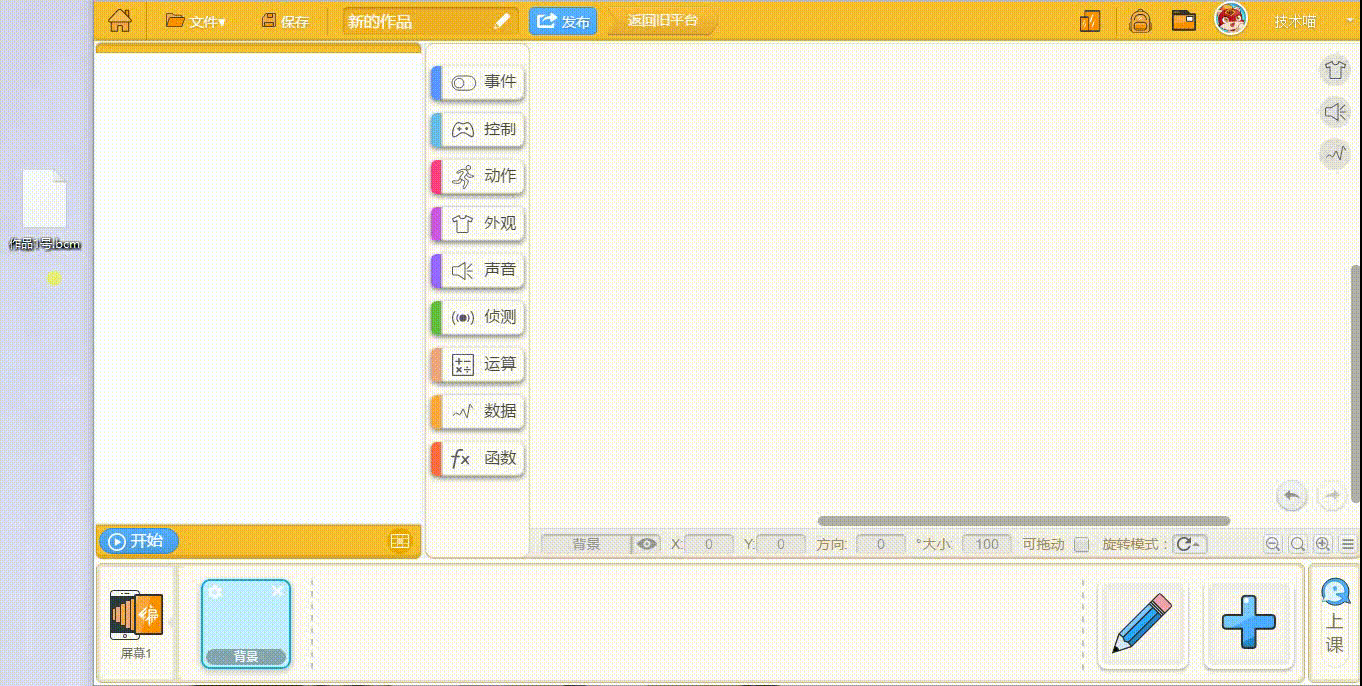The height and width of the screenshot is (686, 1362).
Task: Open the backpack icon in the header
Action: click(x=1140, y=21)
